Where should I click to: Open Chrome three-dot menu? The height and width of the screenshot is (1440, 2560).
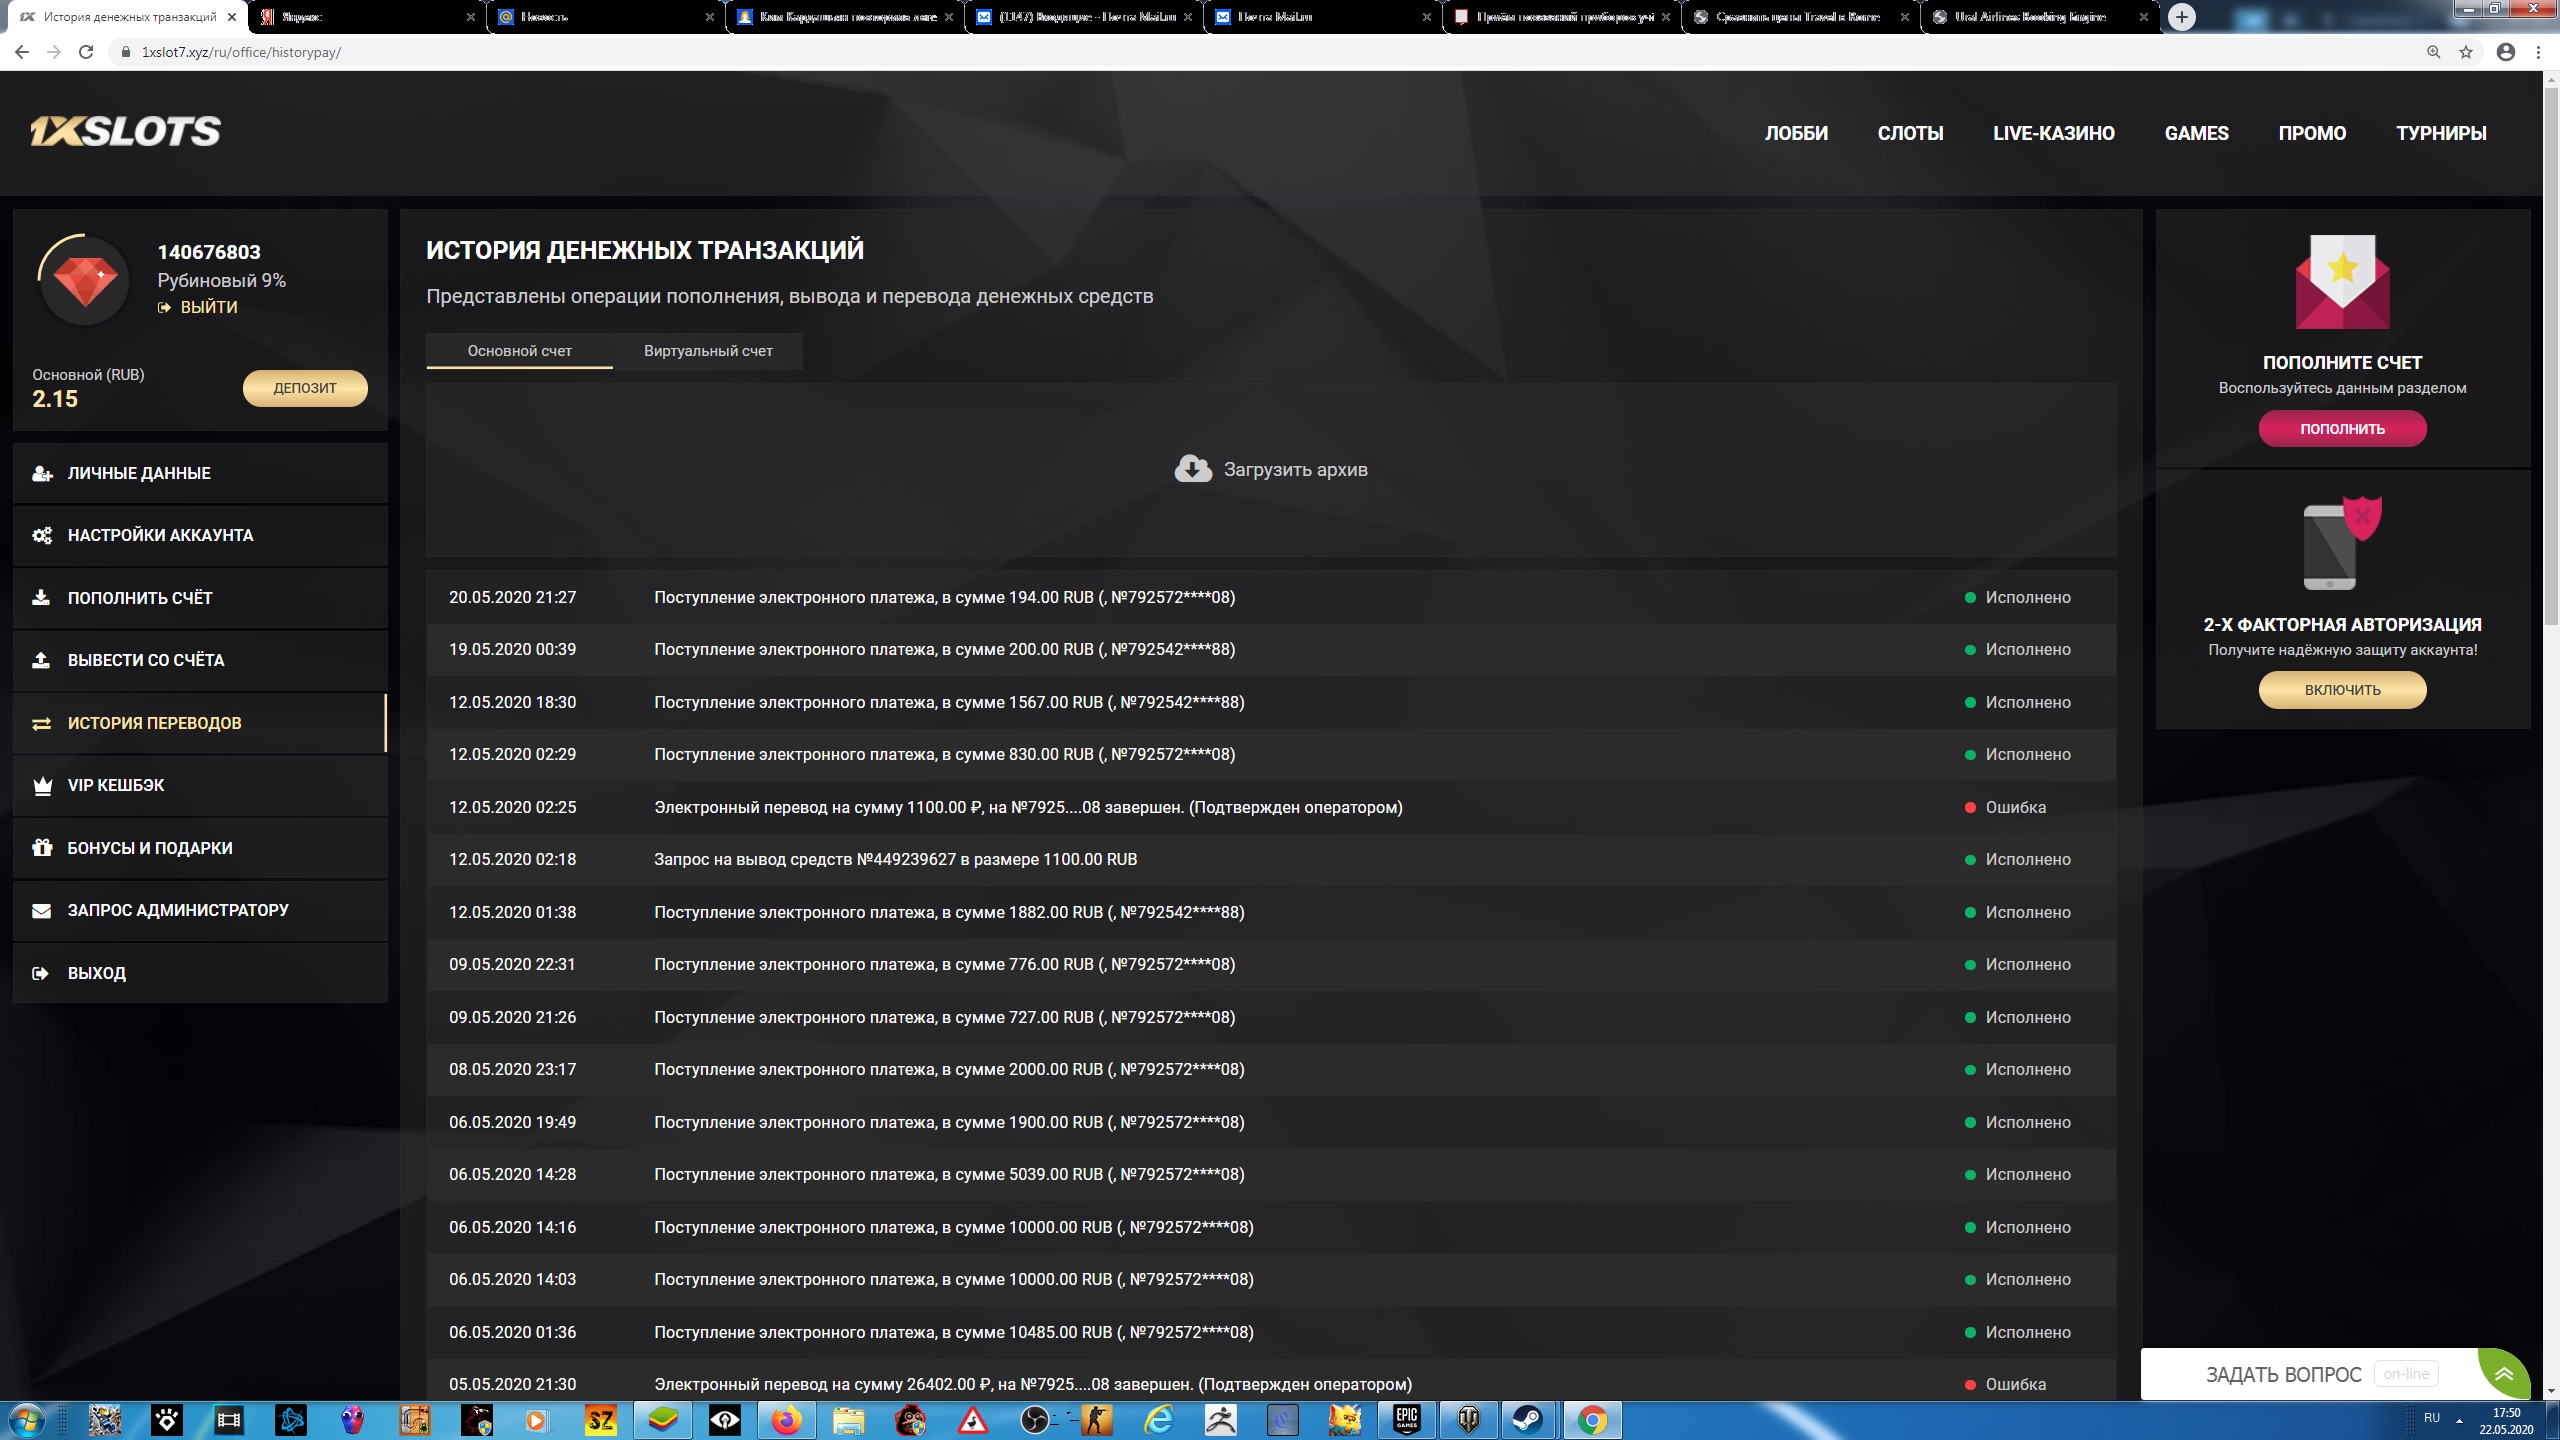coord(2538,52)
